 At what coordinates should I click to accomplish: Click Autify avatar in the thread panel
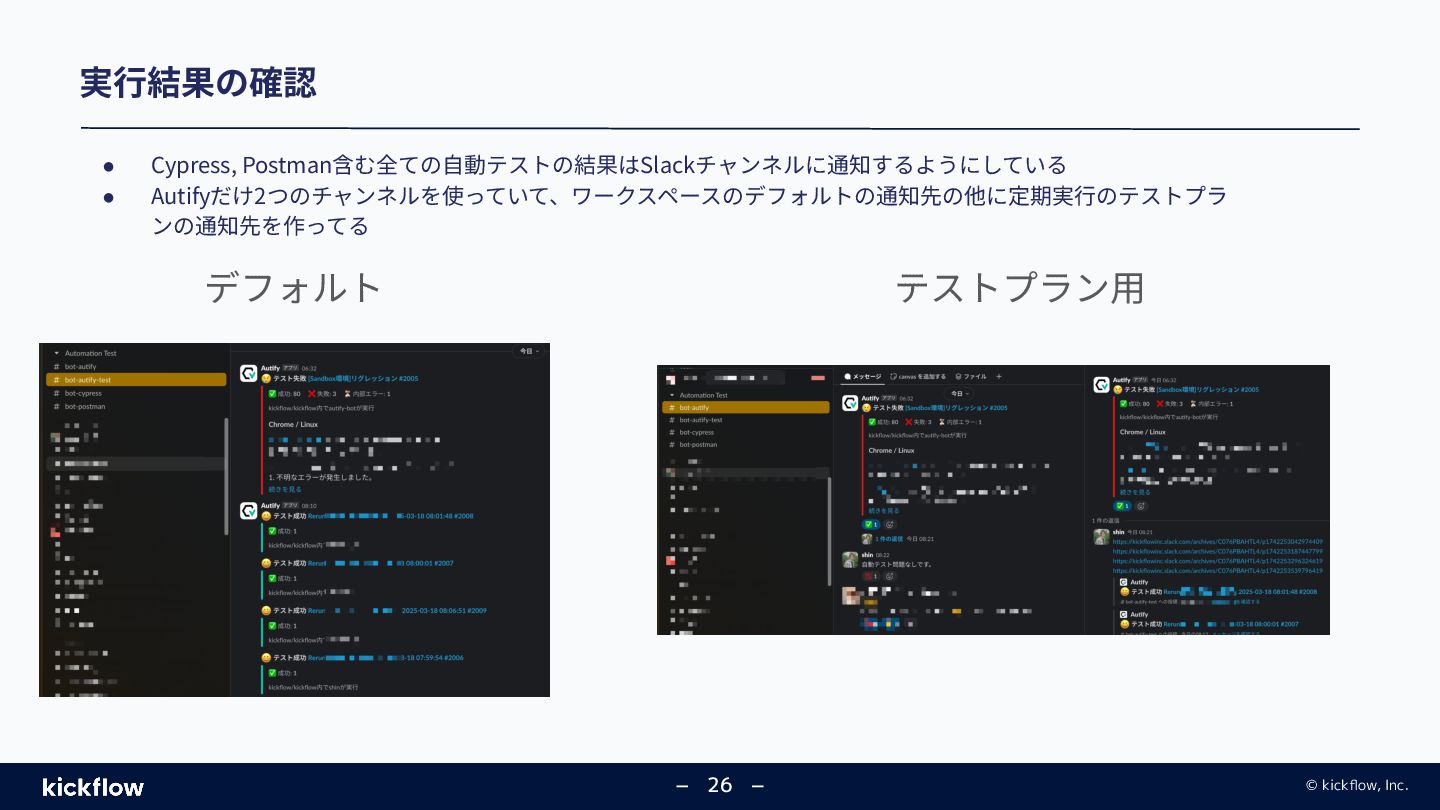click(x=1101, y=384)
